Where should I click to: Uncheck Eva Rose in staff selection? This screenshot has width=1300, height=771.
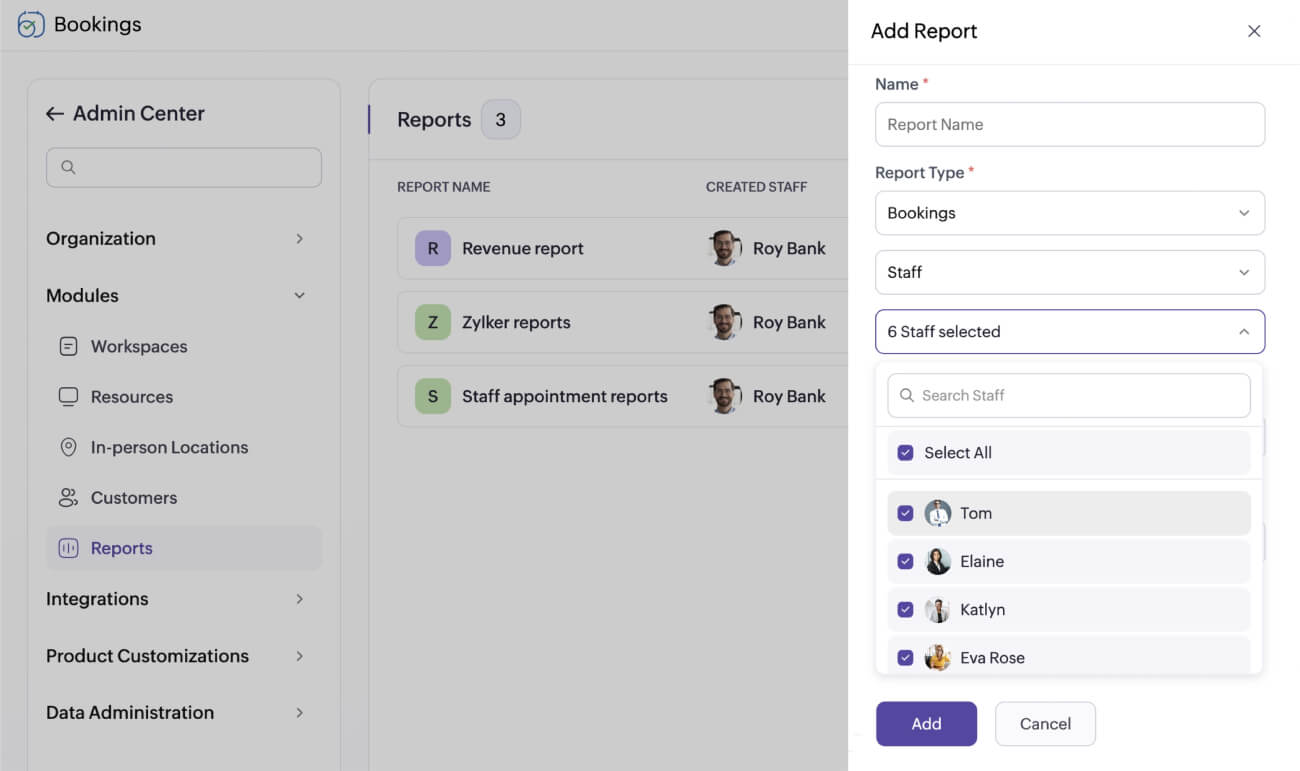tap(905, 657)
